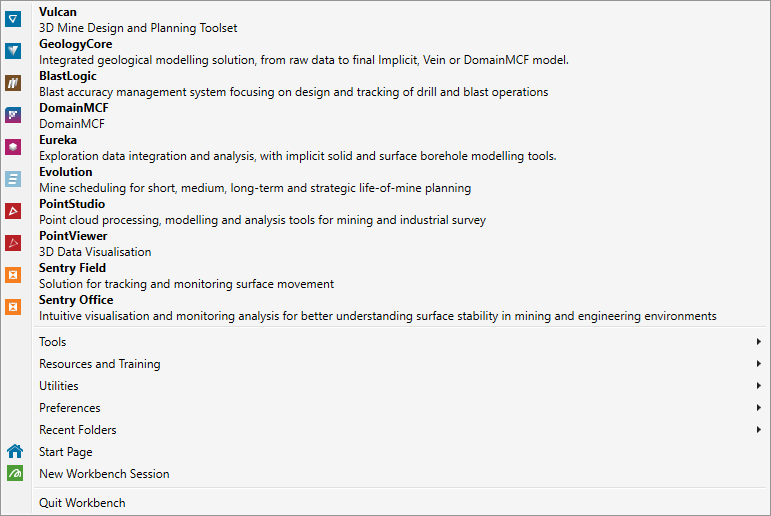Click the GeologyCore application icon
This screenshot has height=516, width=771.
13,51
